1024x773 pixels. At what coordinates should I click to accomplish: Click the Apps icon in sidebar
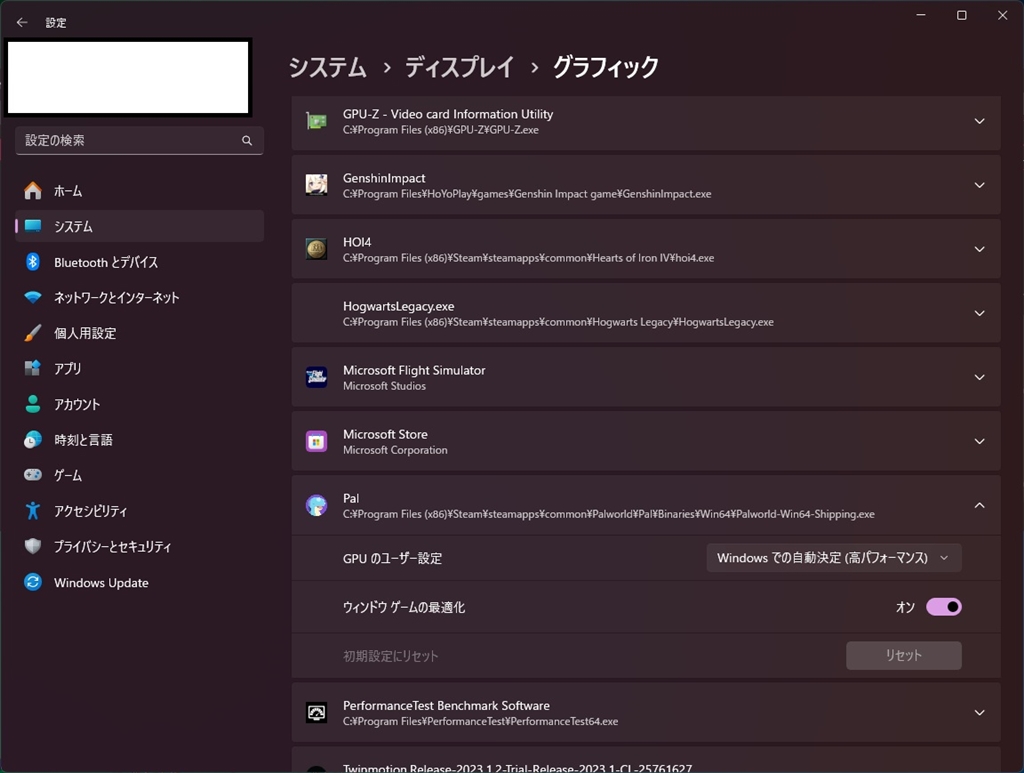[x=33, y=368]
